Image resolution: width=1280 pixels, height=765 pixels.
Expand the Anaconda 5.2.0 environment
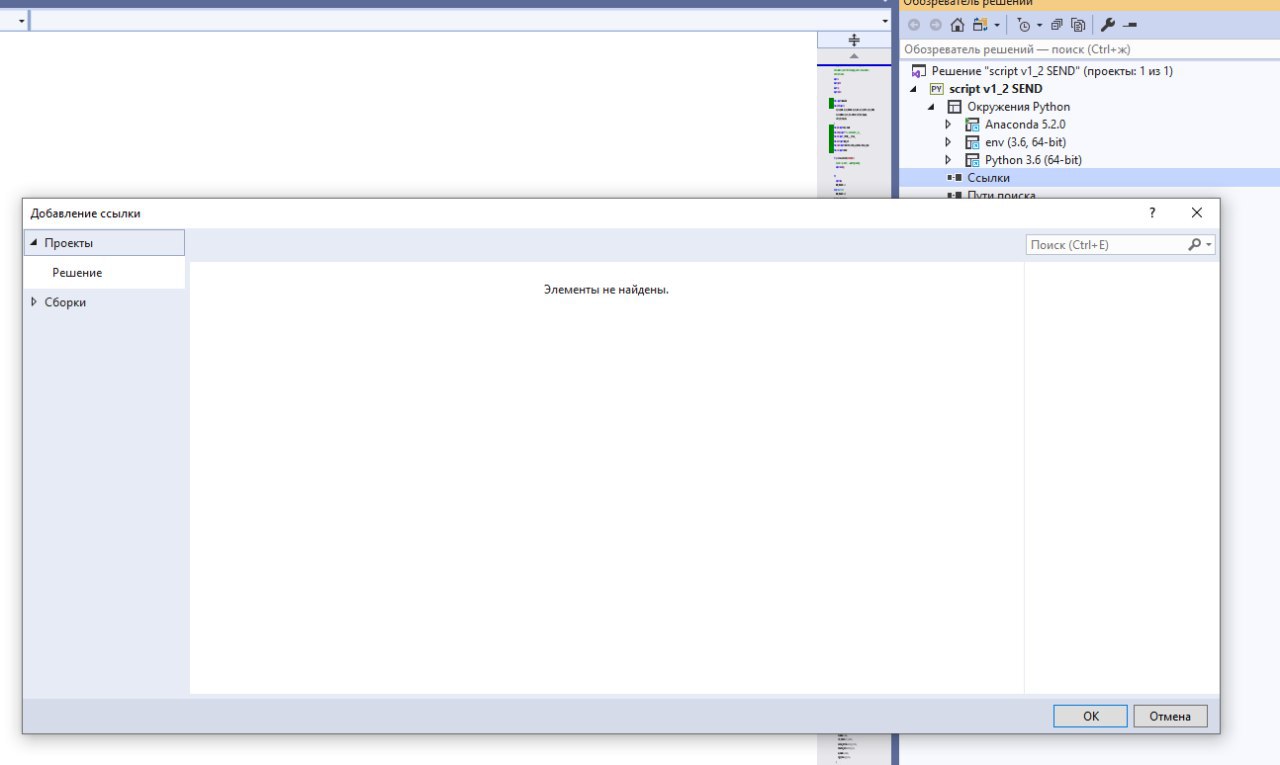948,125
